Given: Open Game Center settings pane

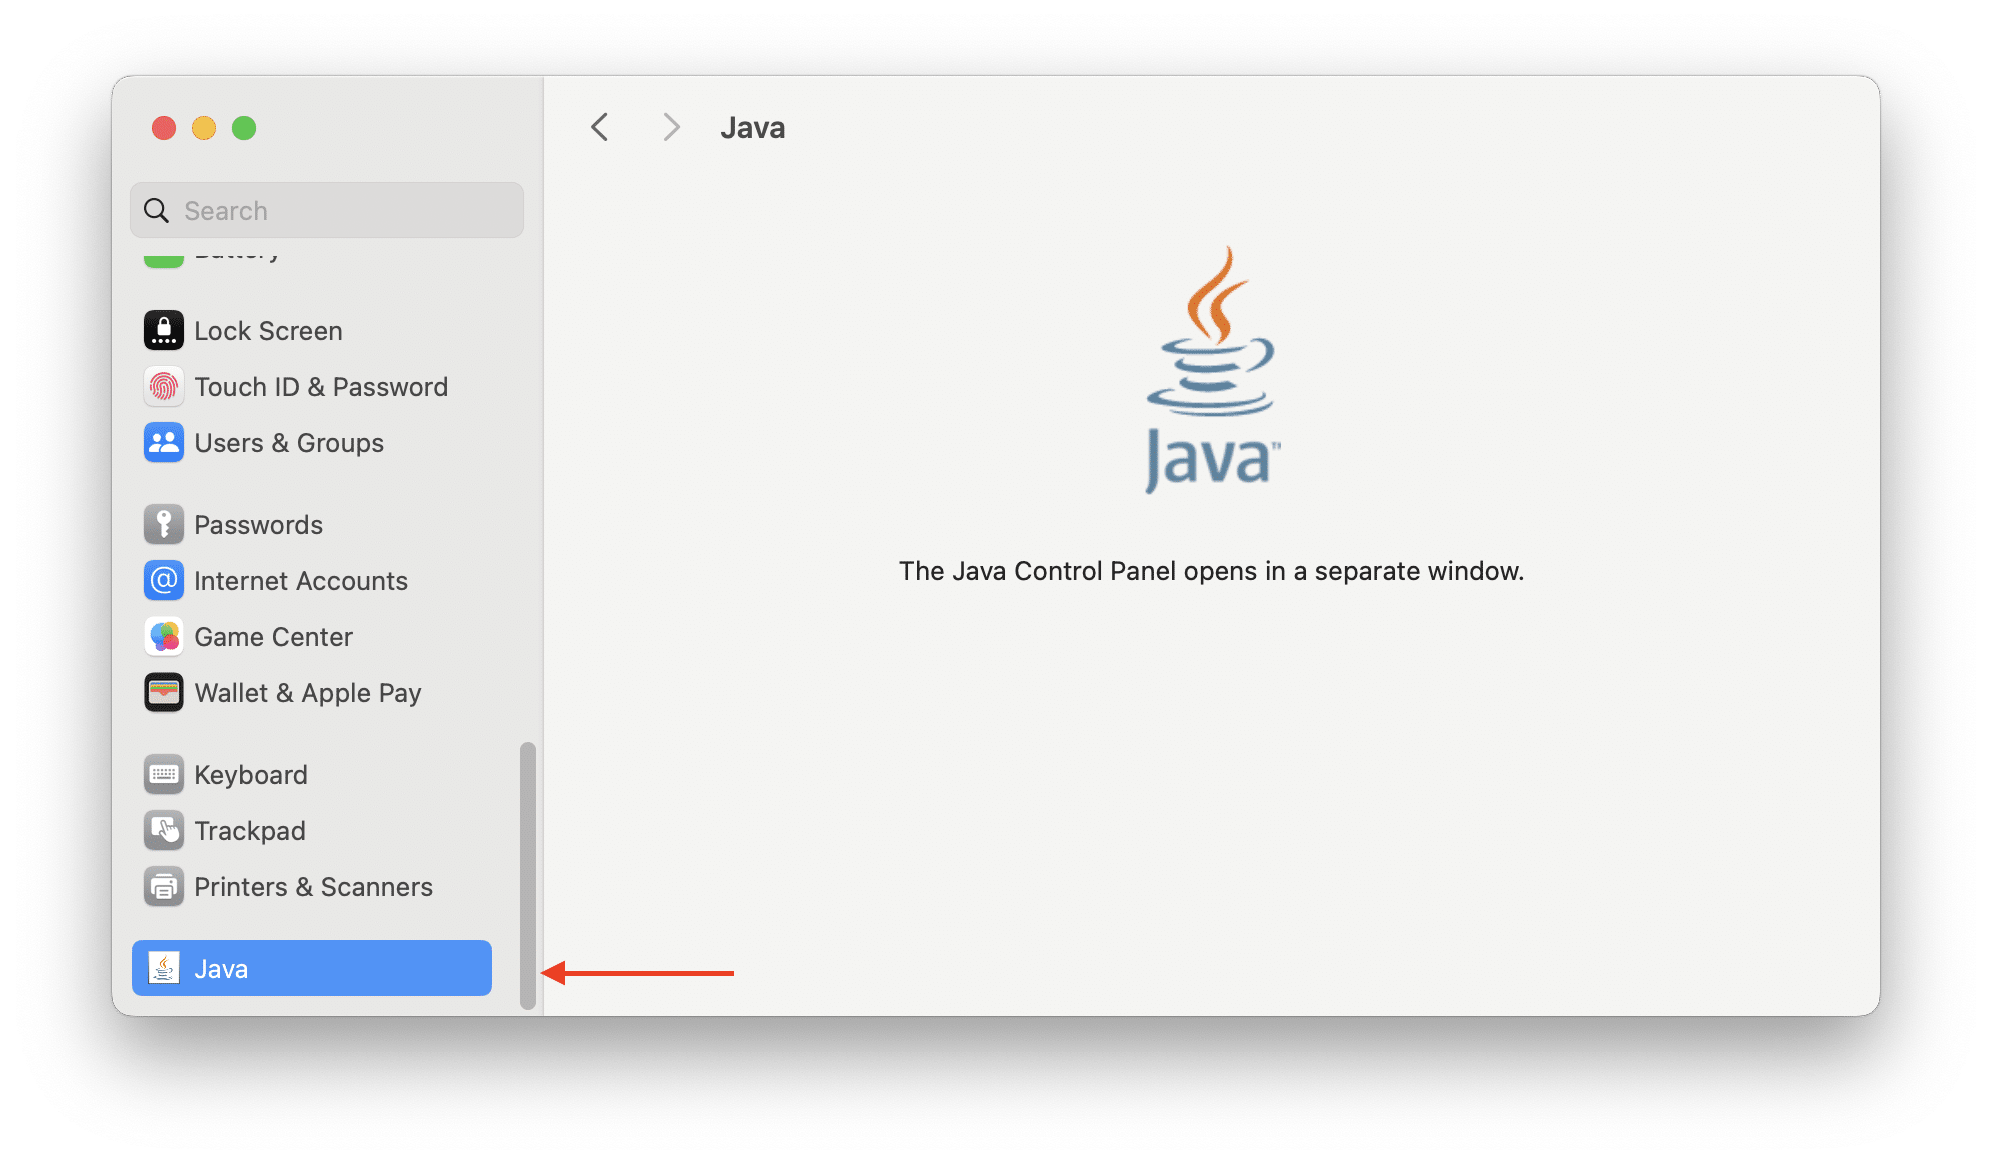Looking at the screenshot, I should (273, 637).
